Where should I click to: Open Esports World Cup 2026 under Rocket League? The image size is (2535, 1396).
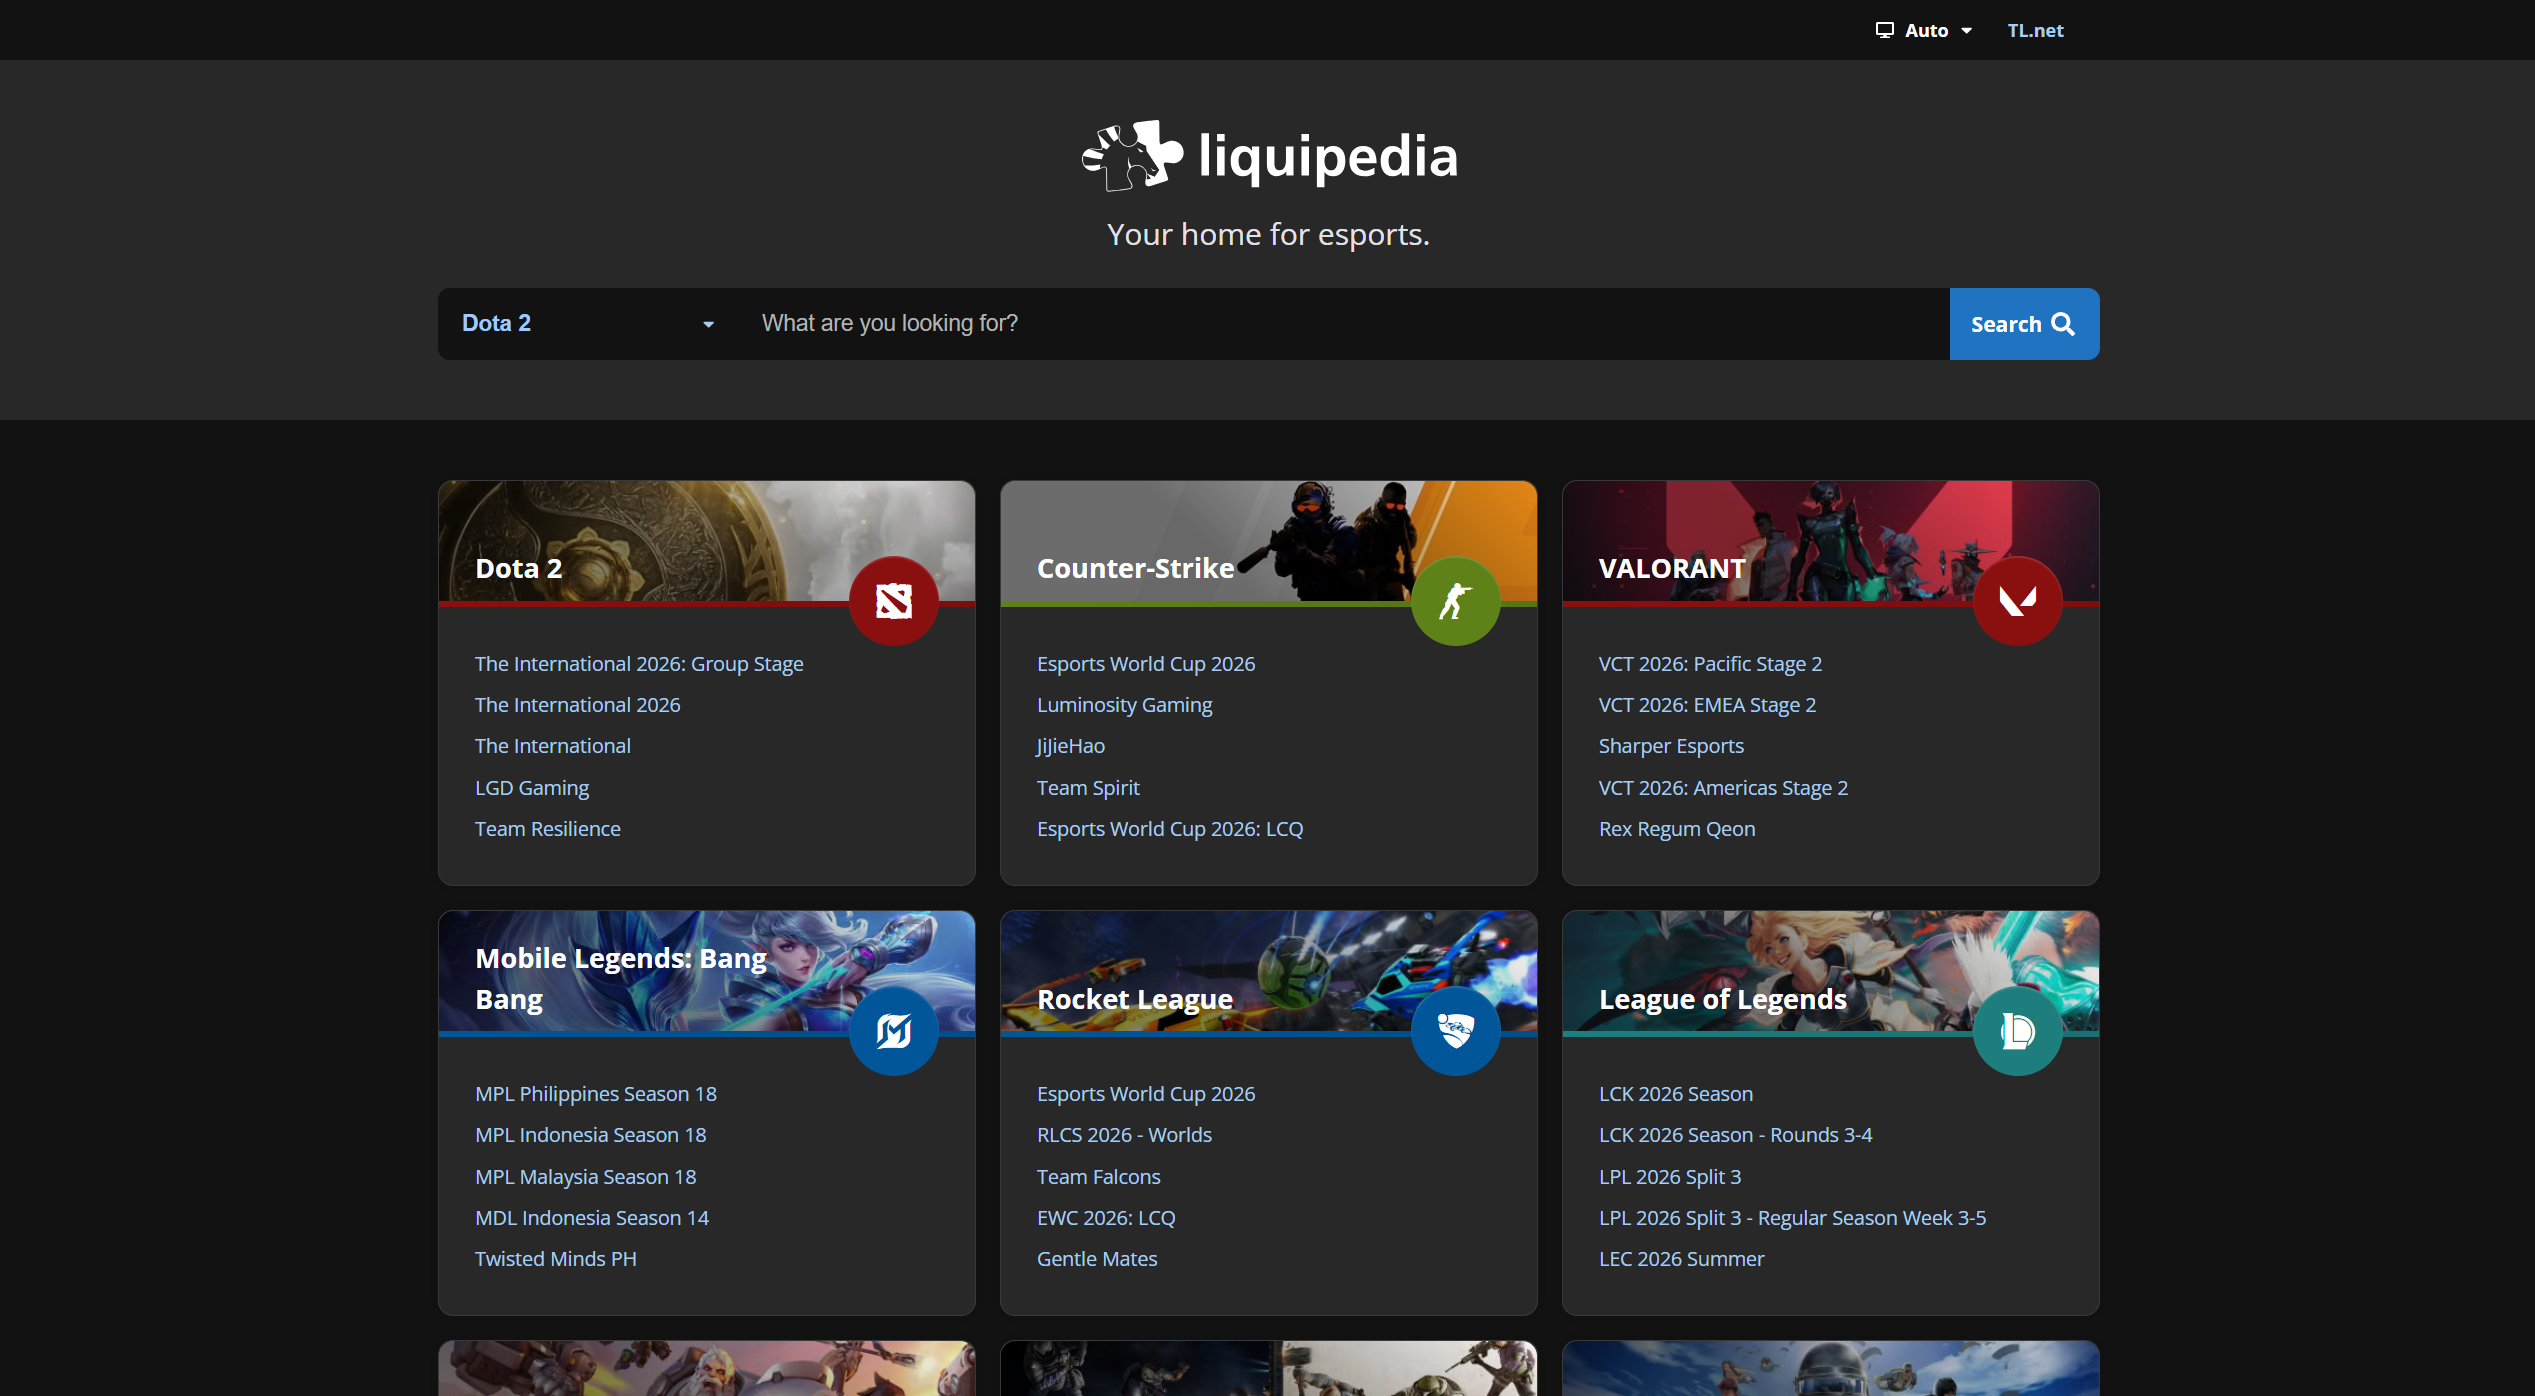[1146, 1094]
